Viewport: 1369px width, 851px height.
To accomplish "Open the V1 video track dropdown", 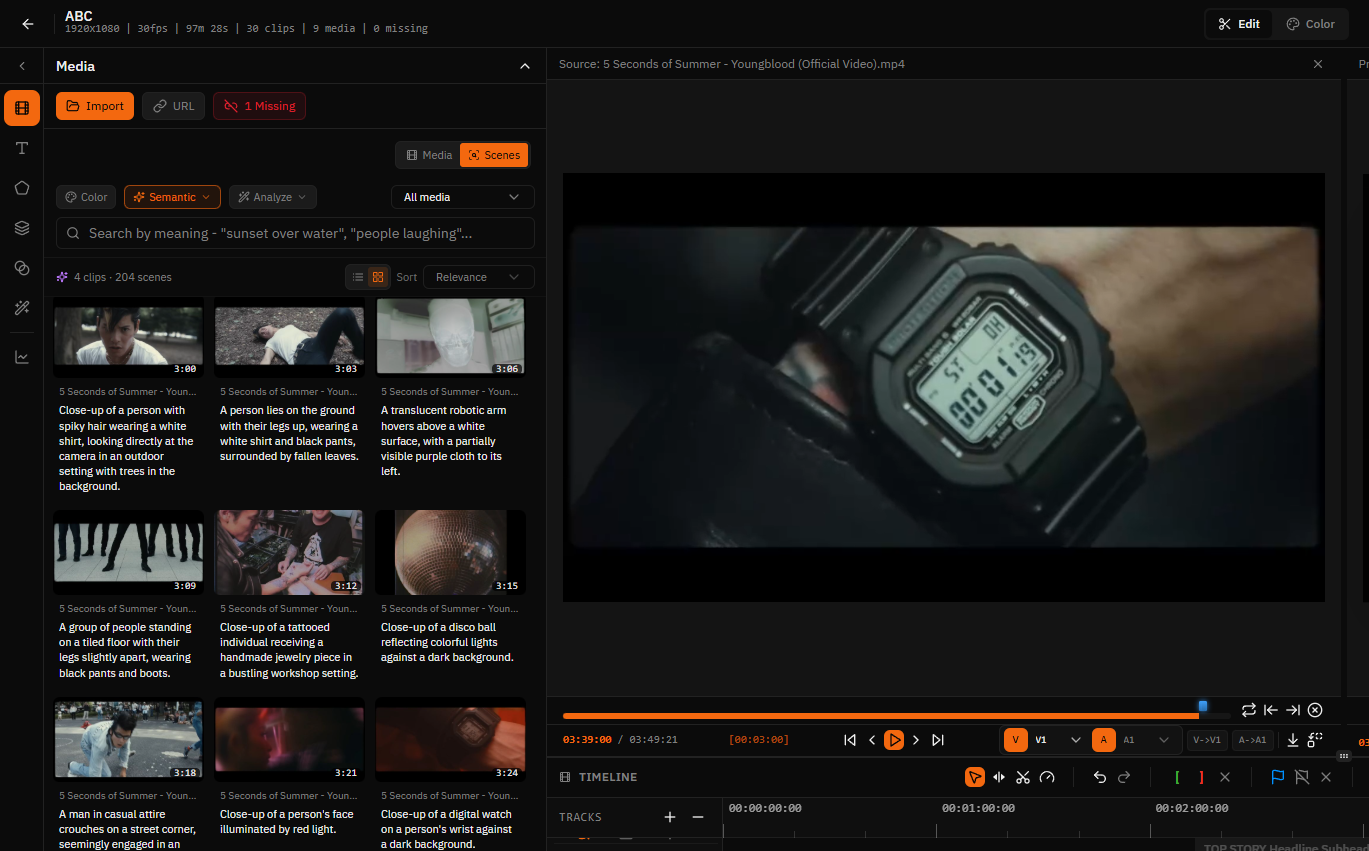I will (x=1057, y=740).
